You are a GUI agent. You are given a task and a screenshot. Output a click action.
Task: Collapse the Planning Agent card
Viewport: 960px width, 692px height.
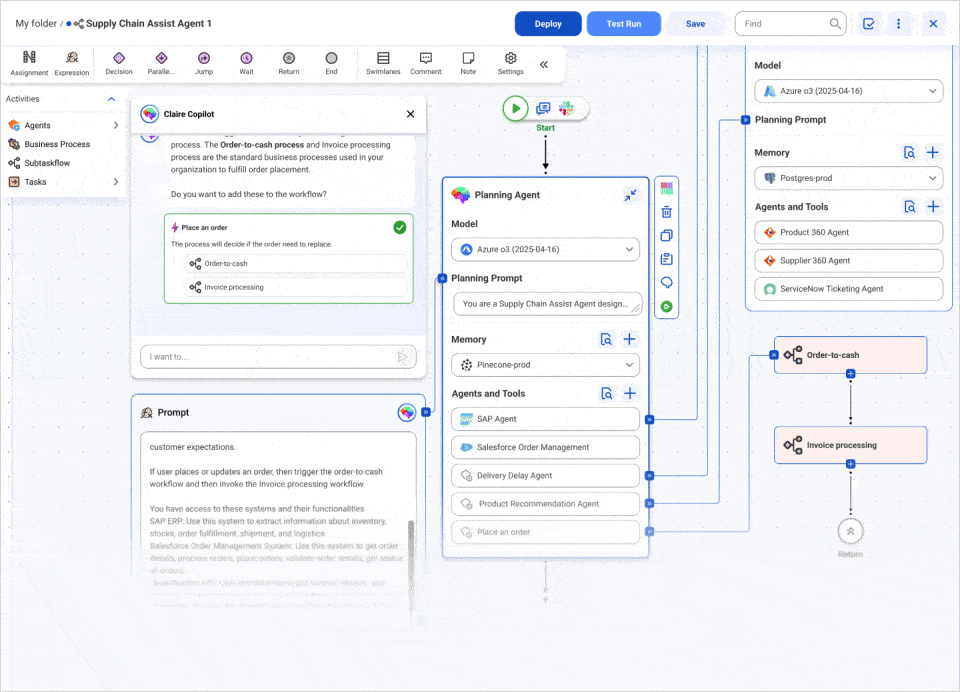(631, 195)
